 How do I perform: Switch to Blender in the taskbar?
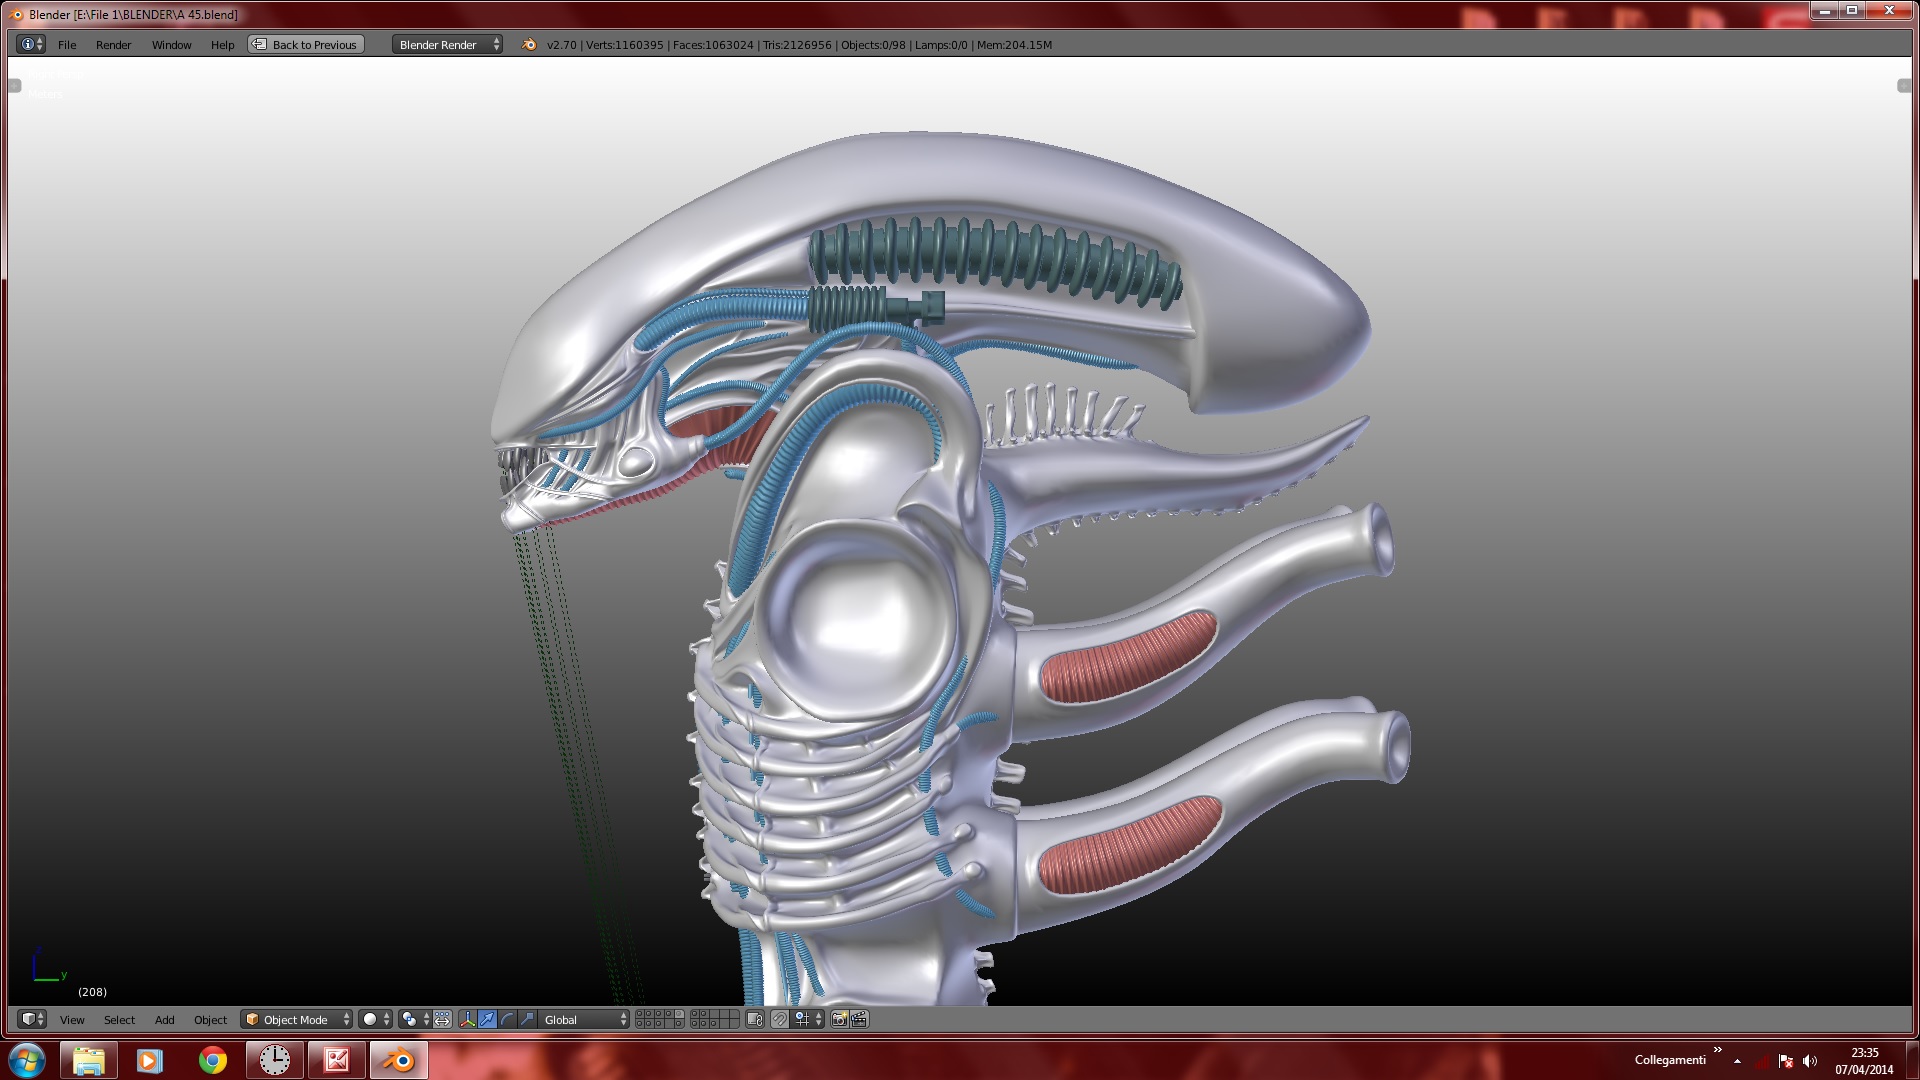pos(398,1060)
